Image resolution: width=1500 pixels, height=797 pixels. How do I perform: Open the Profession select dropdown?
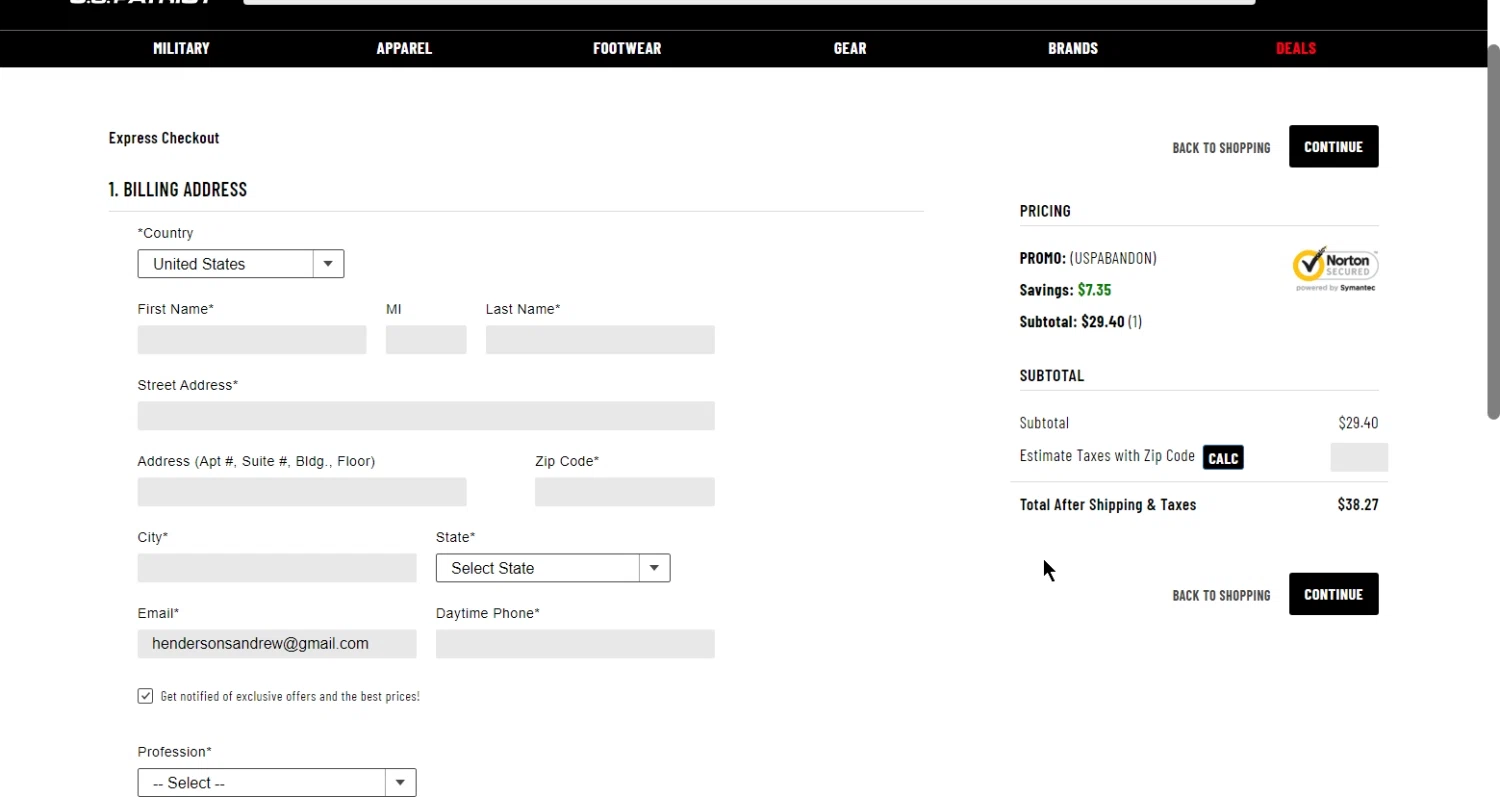tap(277, 783)
